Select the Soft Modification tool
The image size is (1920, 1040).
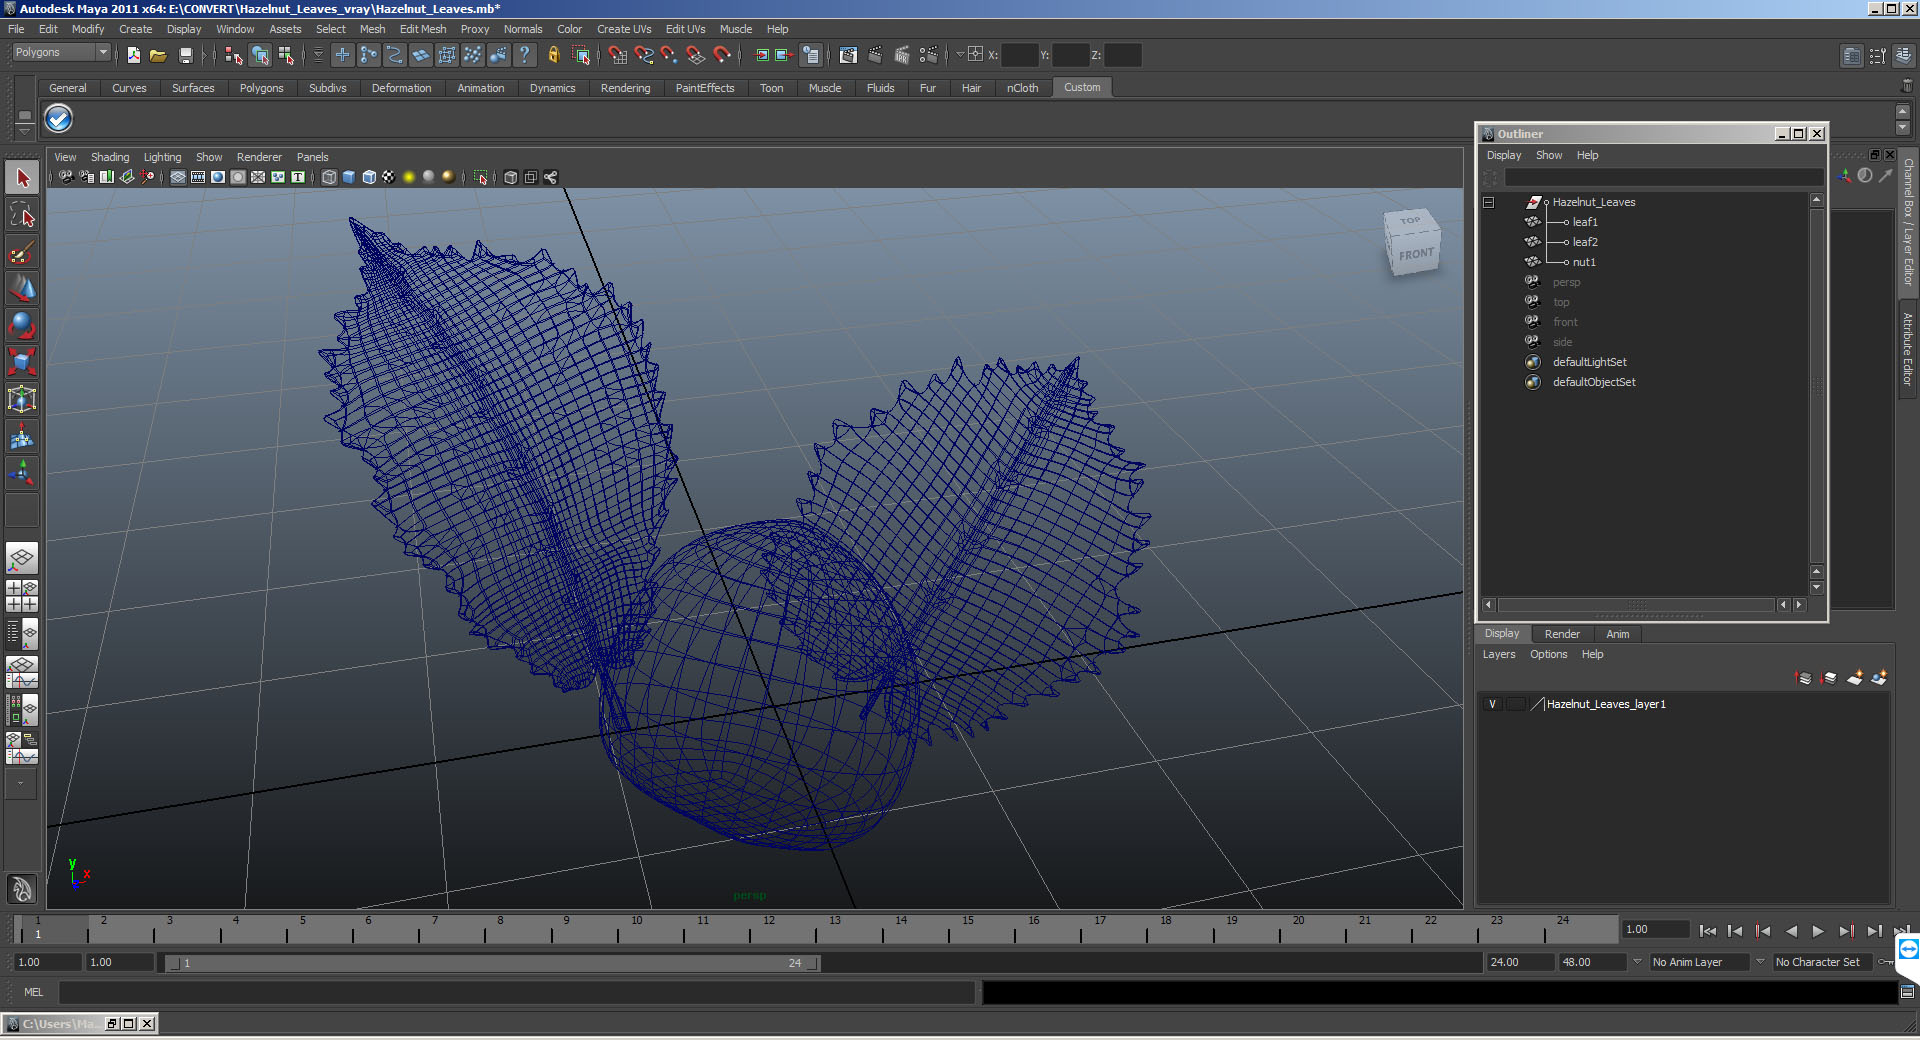pos(22,436)
